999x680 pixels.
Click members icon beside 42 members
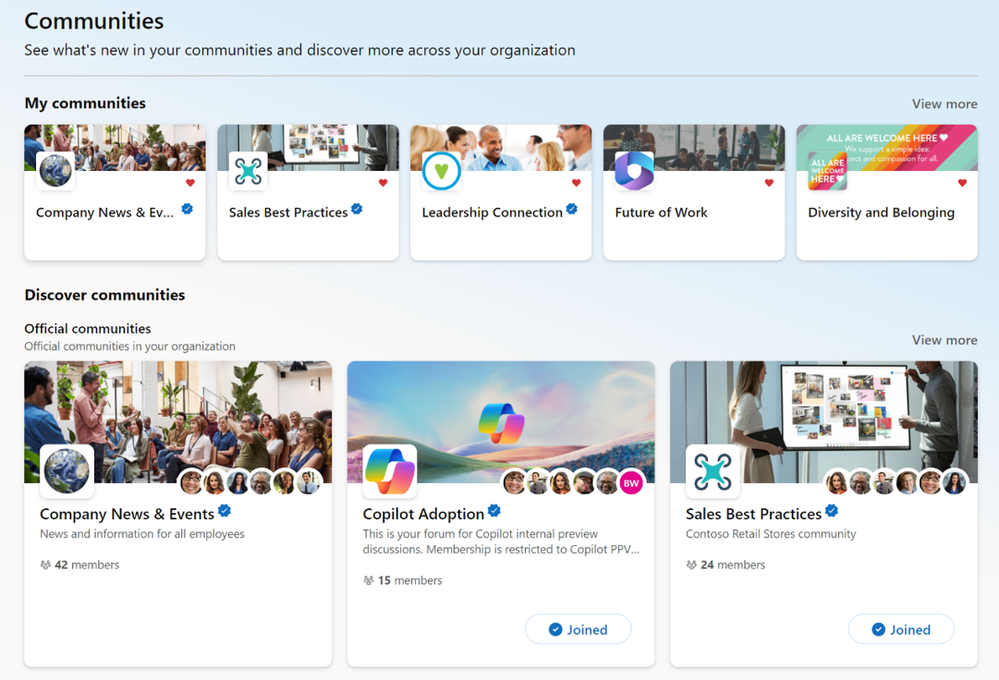(x=45, y=565)
